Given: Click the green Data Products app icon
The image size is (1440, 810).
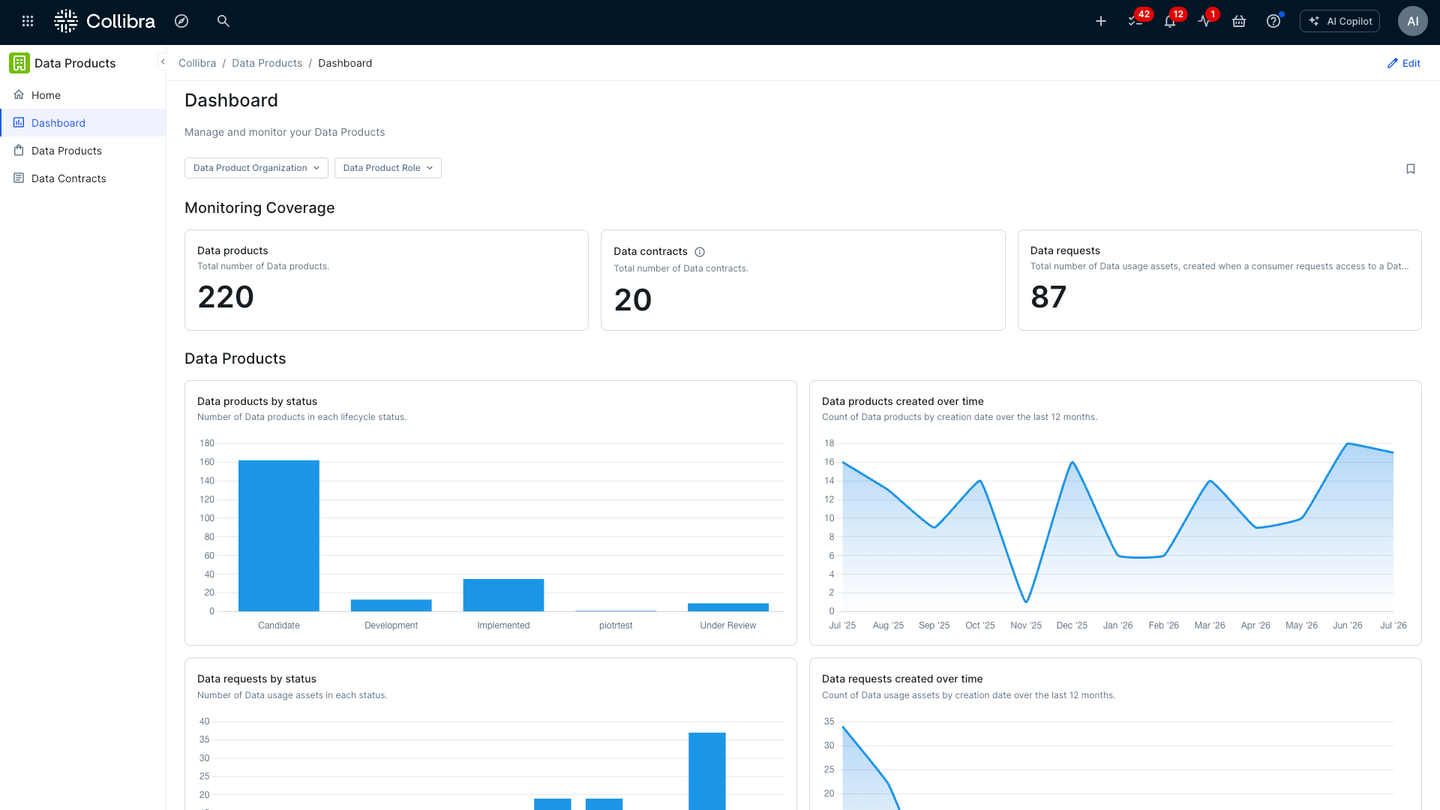Looking at the screenshot, I should click(19, 63).
